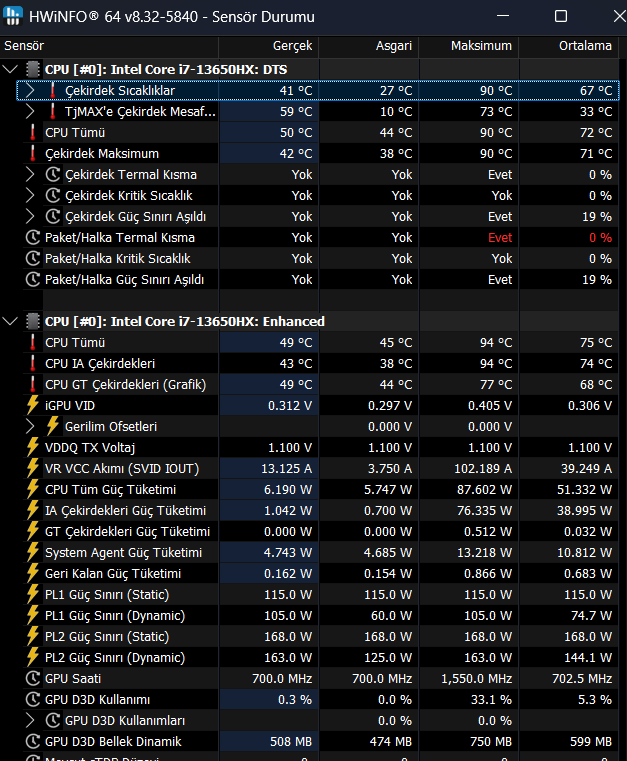The image size is (627, 761).
Task: Click the Sensör column header
Action: point(109,46)
